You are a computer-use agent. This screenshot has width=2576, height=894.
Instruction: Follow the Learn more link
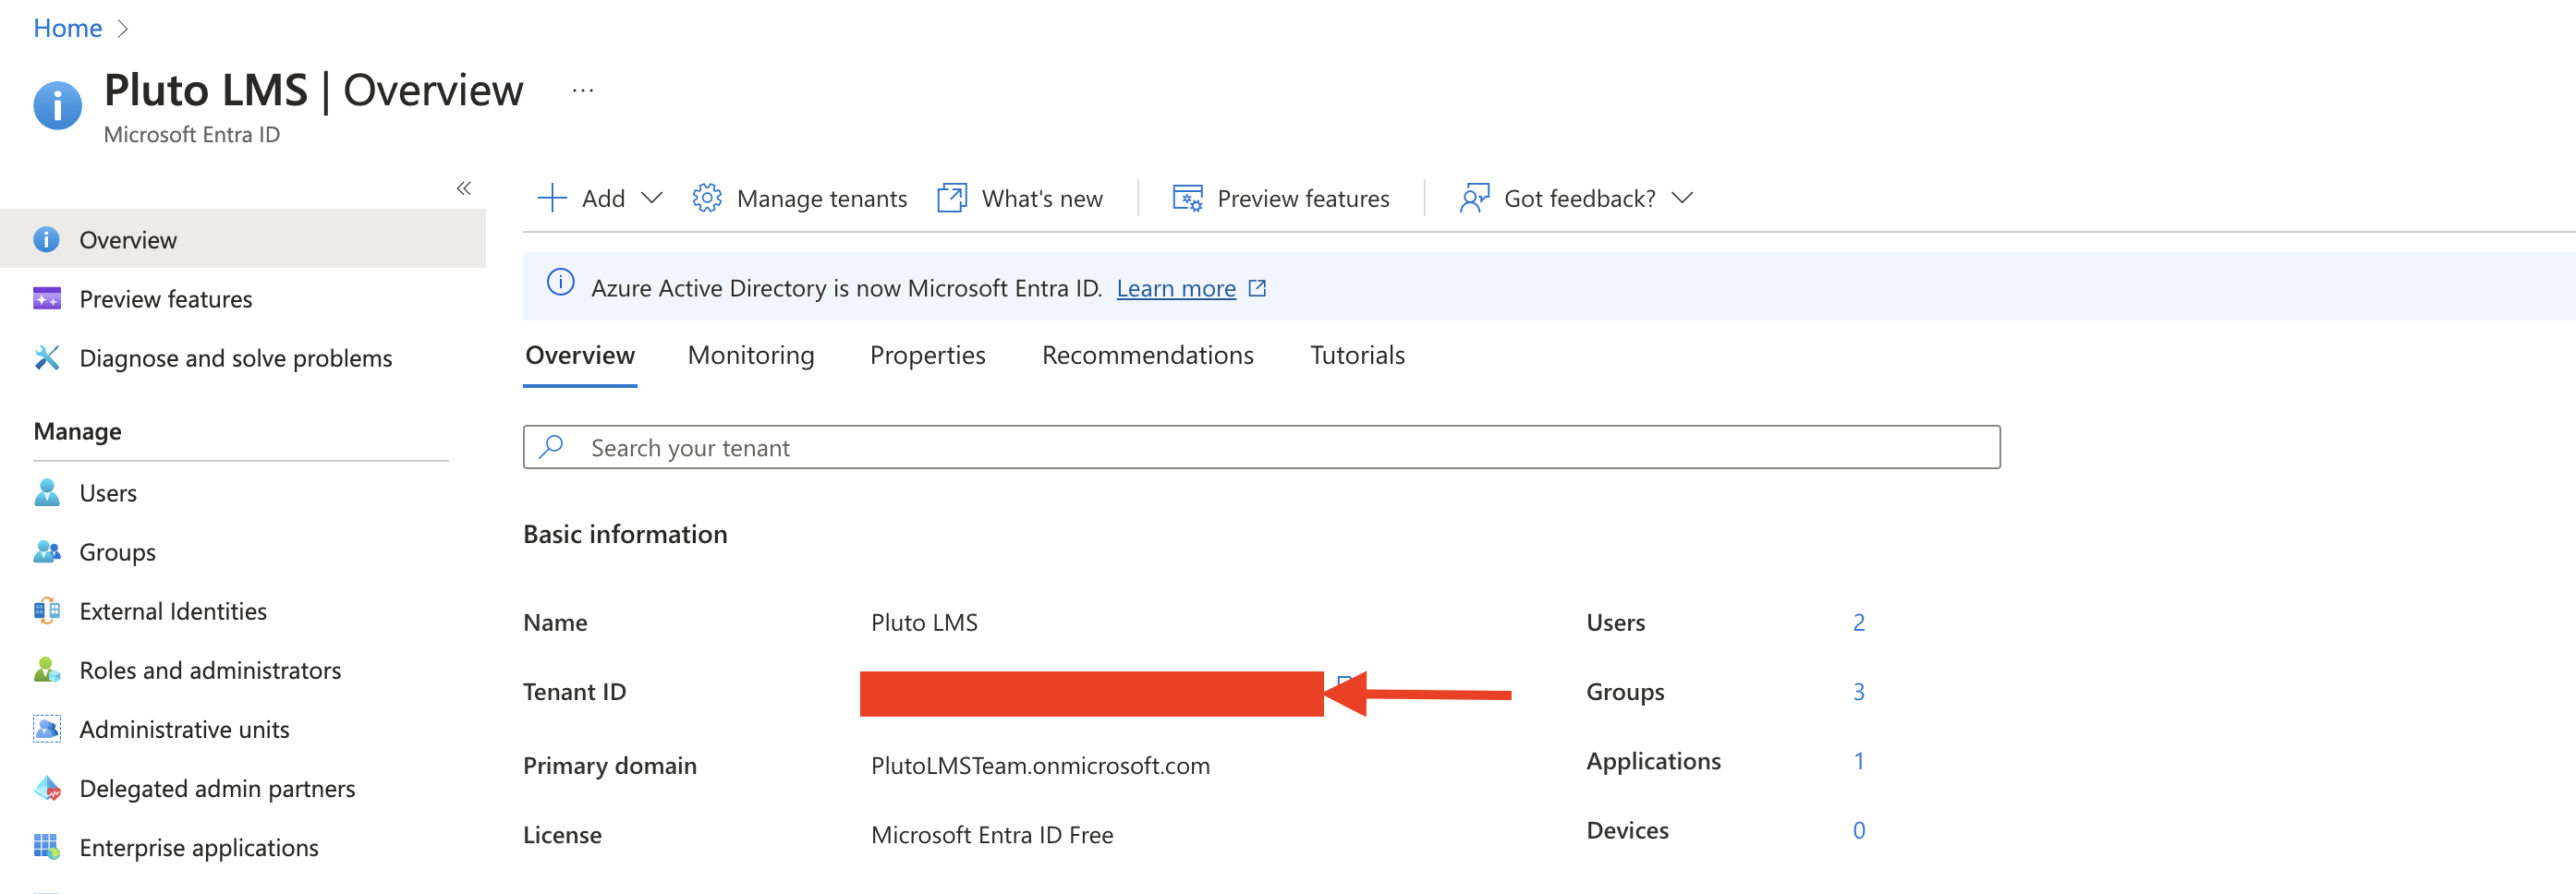coord(1176,288)
